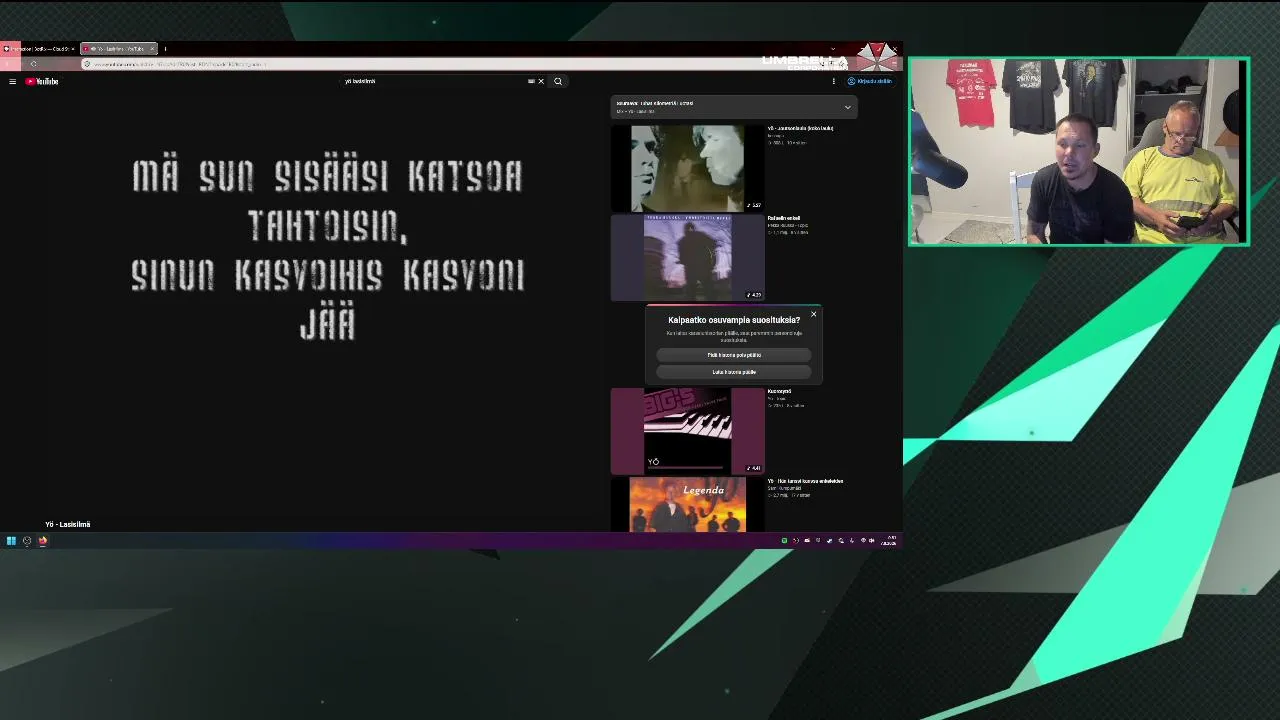
Task: Open a new browser tab
Action: click(166, 48)
